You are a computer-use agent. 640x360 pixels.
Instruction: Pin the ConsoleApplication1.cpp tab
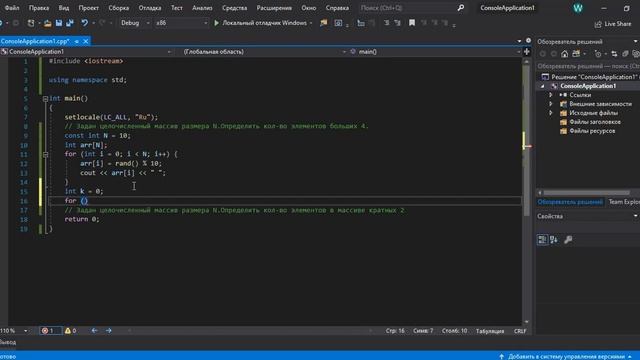(77, 41)
